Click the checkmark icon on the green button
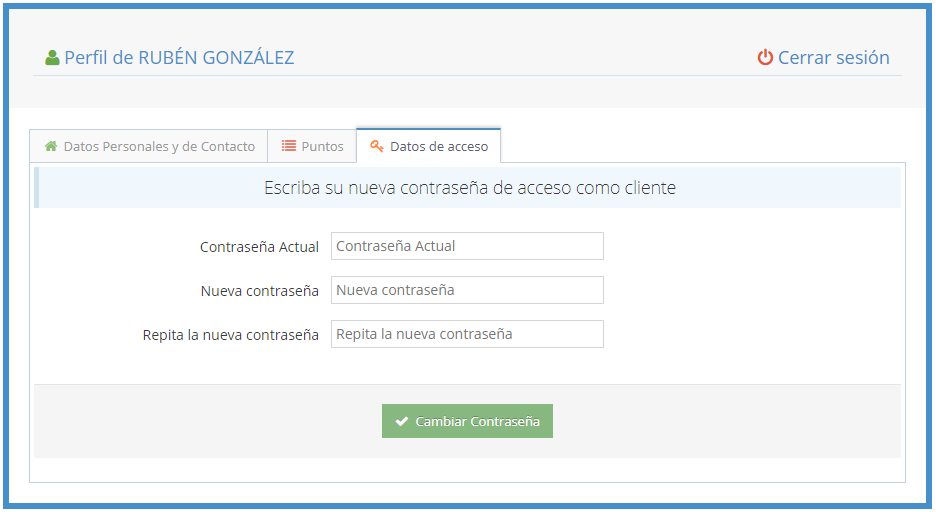The height and width of the screenshot is (512, 936). click(x=402, y=422)
